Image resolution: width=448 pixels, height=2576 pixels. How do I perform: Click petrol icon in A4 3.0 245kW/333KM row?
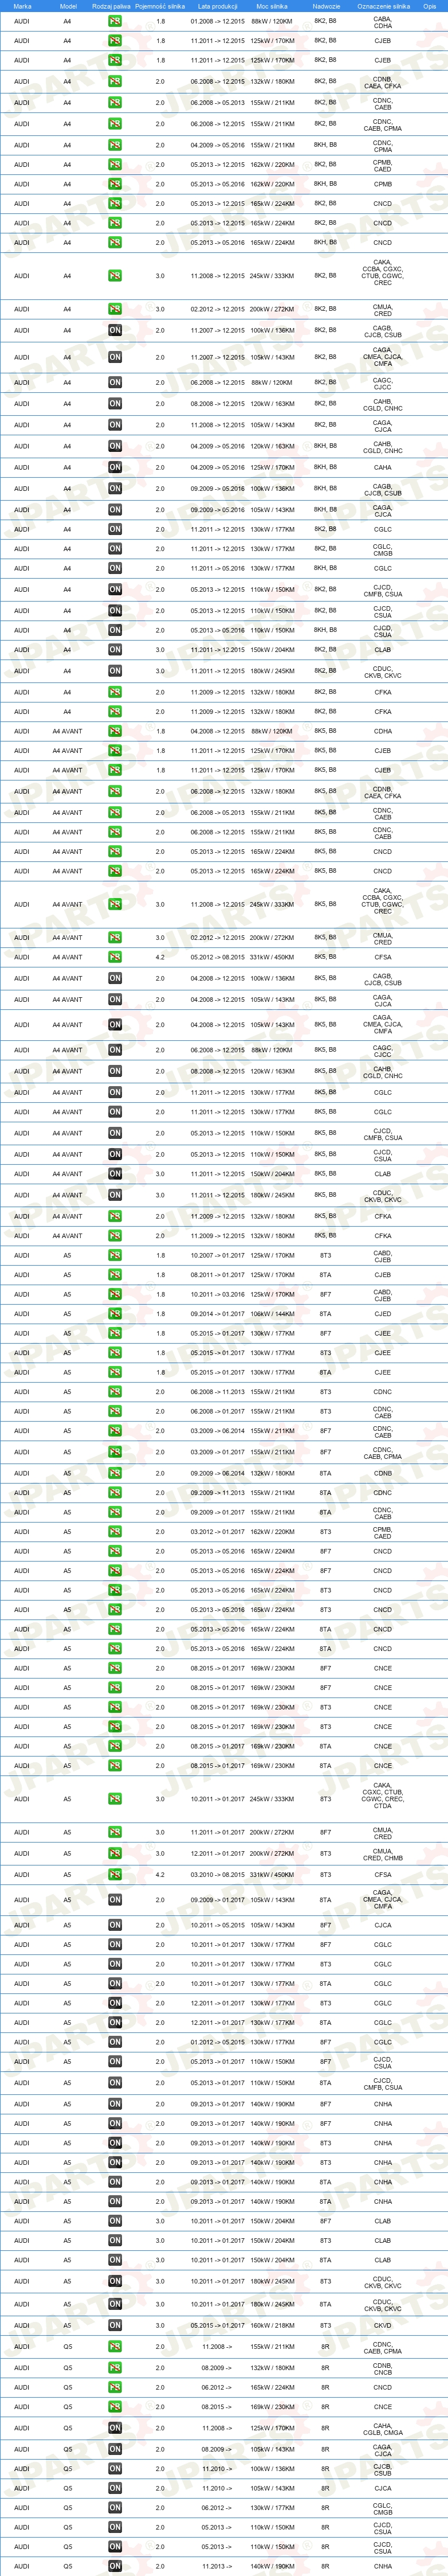click(x=115, y=276)
